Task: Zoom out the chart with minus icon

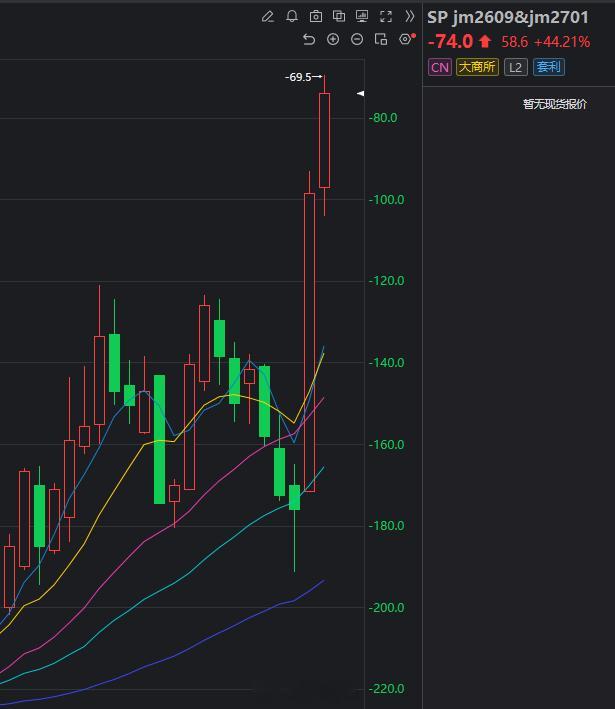Action: pyautogui.click(x=357, y=39)
